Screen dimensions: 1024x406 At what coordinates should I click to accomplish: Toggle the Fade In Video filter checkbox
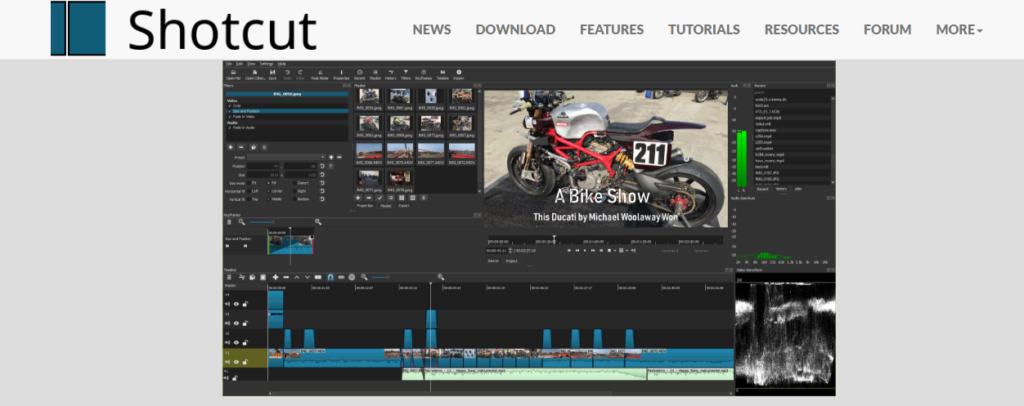point(230,117)
